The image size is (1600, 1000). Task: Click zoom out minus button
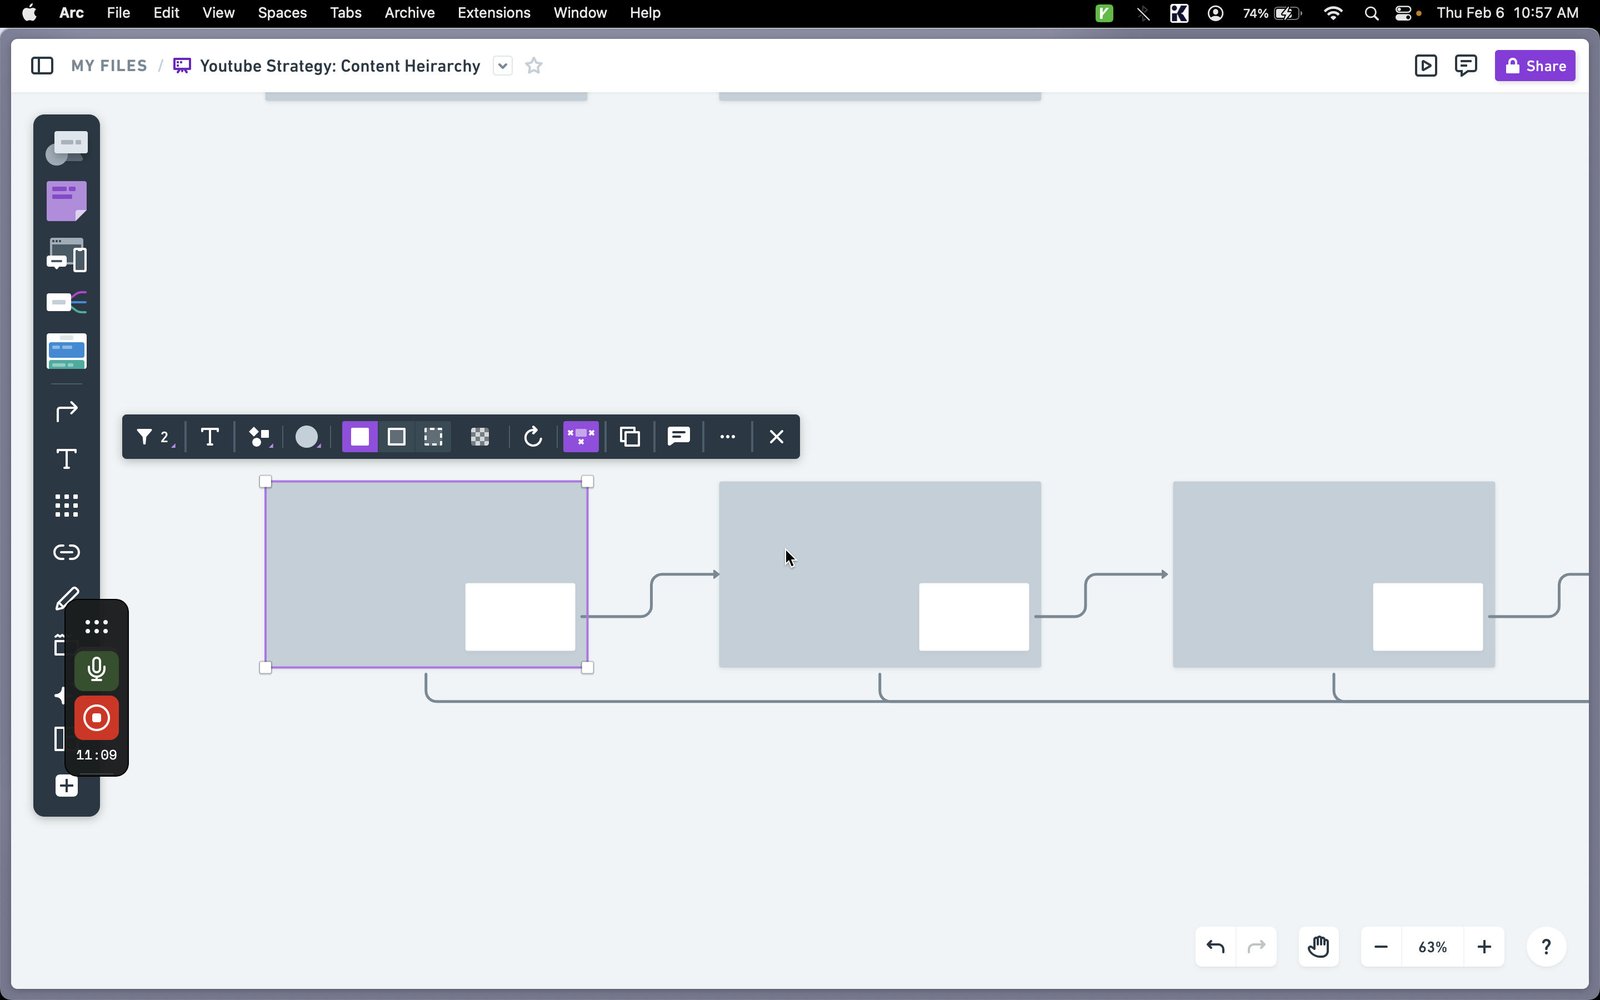tap(1381, 947)
